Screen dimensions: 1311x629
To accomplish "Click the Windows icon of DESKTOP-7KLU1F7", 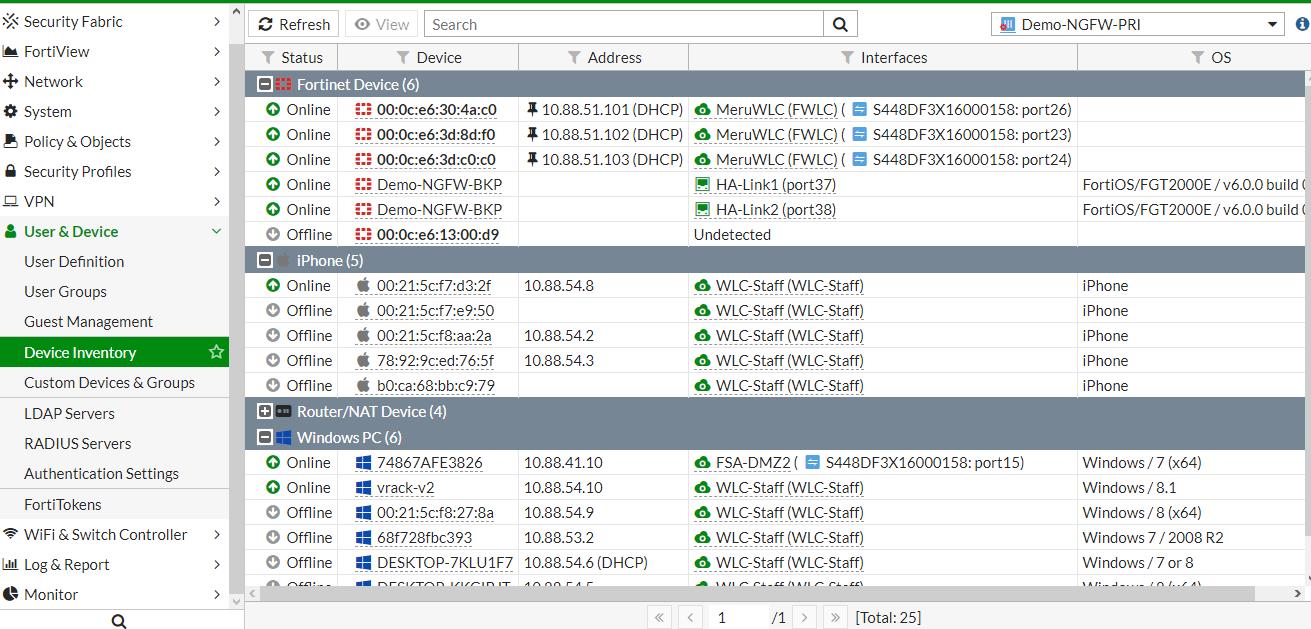I will (x=364, y=563).
